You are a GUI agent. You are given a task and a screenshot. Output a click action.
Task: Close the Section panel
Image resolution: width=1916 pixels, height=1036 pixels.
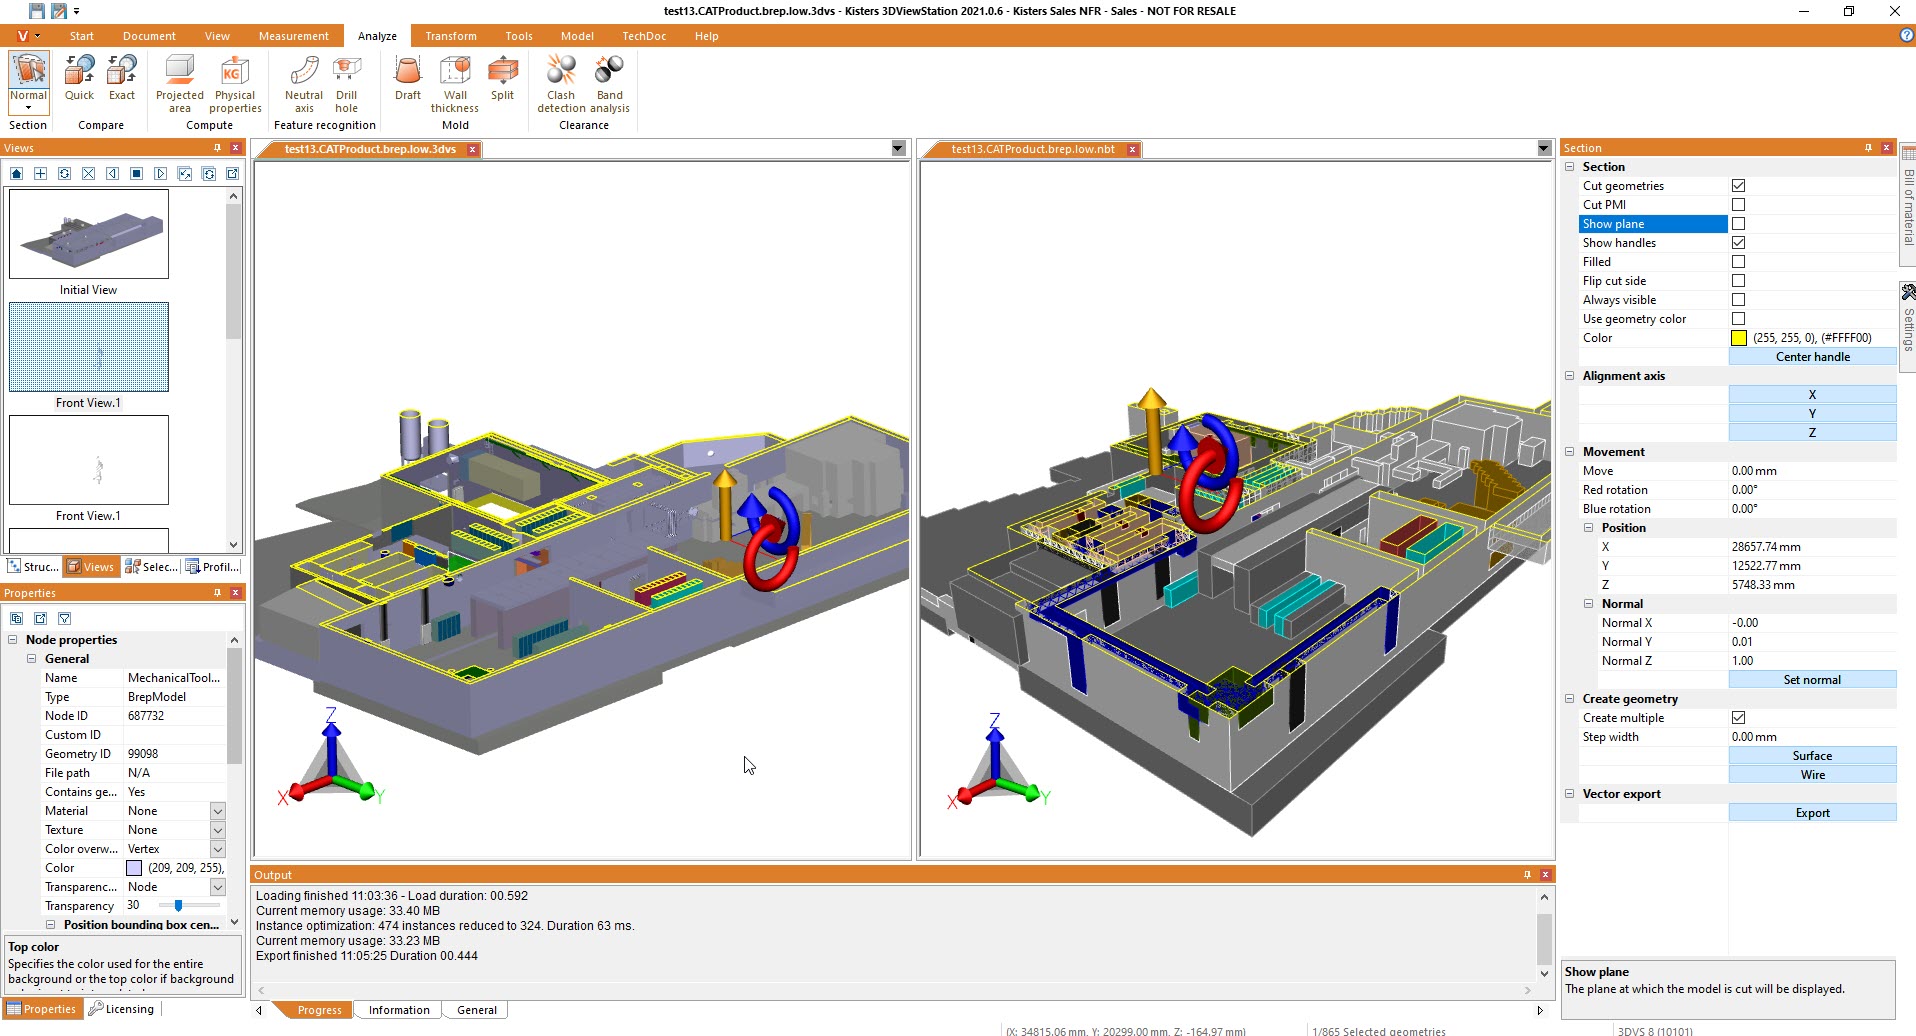(x=1887, y=148)
